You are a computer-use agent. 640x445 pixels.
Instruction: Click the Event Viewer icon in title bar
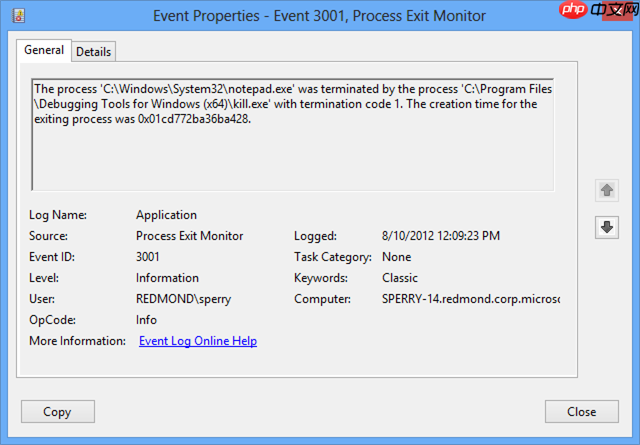click(x=18, y=16)
